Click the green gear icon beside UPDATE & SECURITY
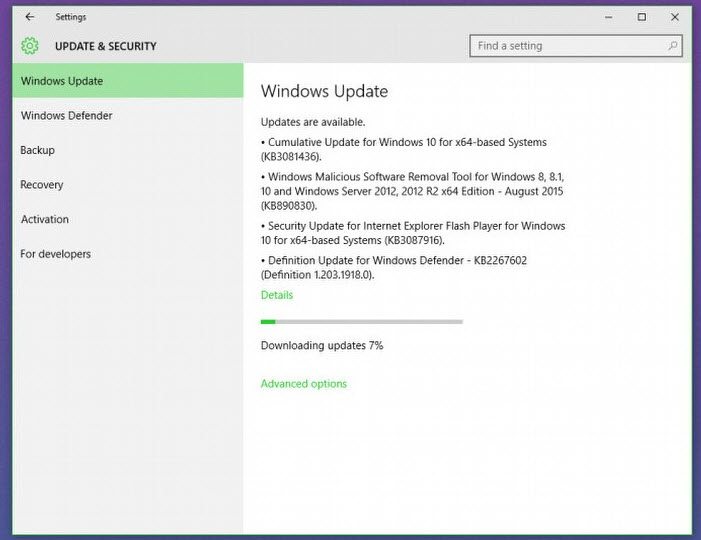Image resolution: width=701 pixels, height=540 pixels. point(30,46)
